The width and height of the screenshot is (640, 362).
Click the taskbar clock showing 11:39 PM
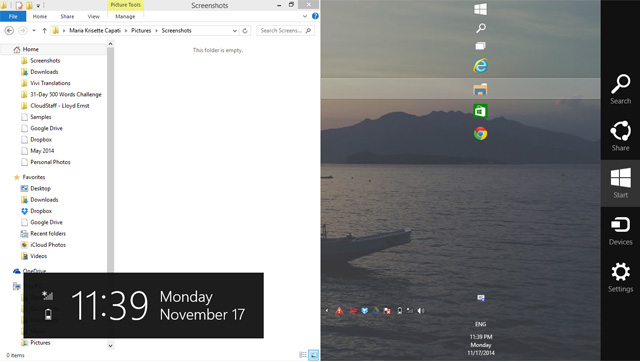click(481, 345)
